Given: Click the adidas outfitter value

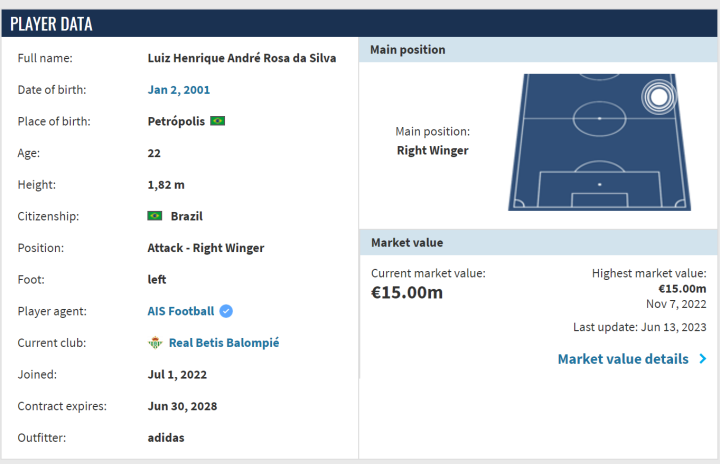Looking at the screenshot, I should (x=166, y=437).
